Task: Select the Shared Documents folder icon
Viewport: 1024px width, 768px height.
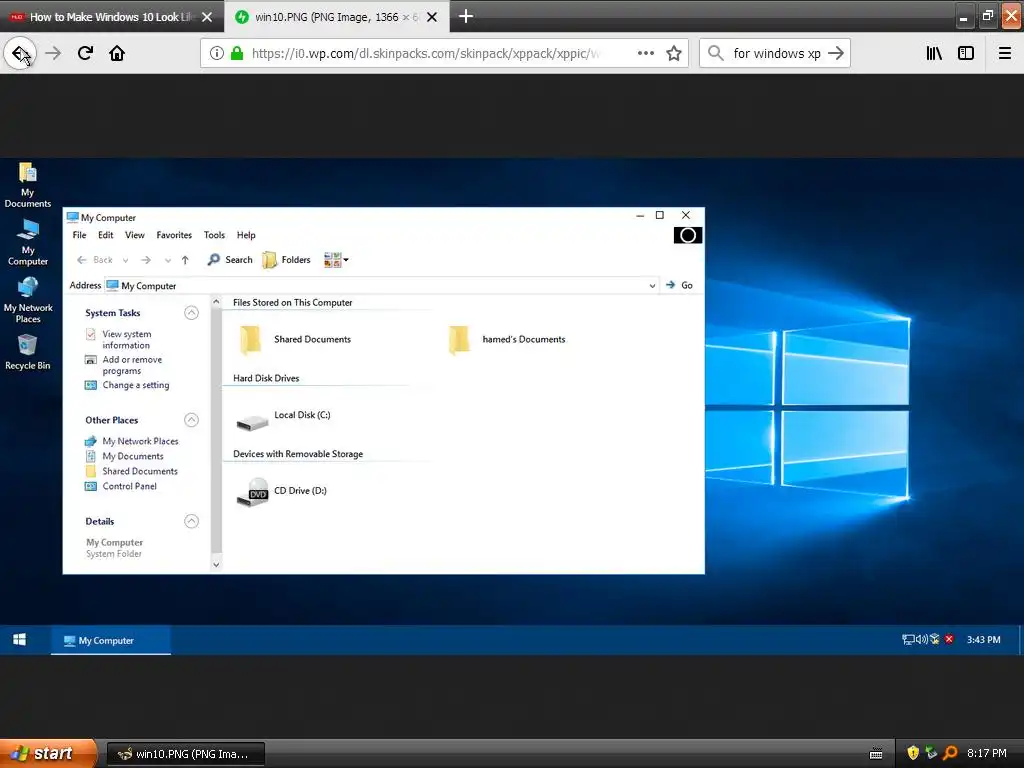Action: point(251,340)
